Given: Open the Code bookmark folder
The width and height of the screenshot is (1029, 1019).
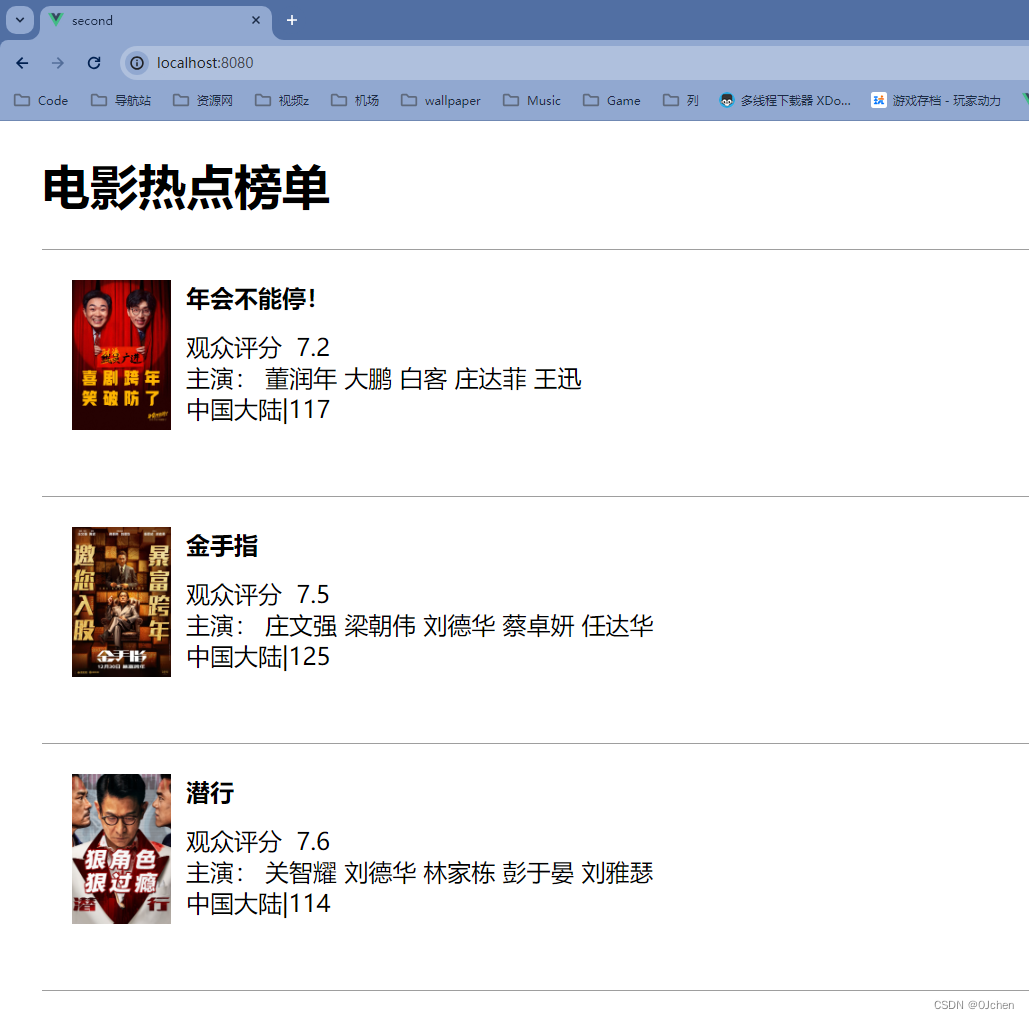Looking at the screenshot, I should pyautogui.click(x=41, y=100).
